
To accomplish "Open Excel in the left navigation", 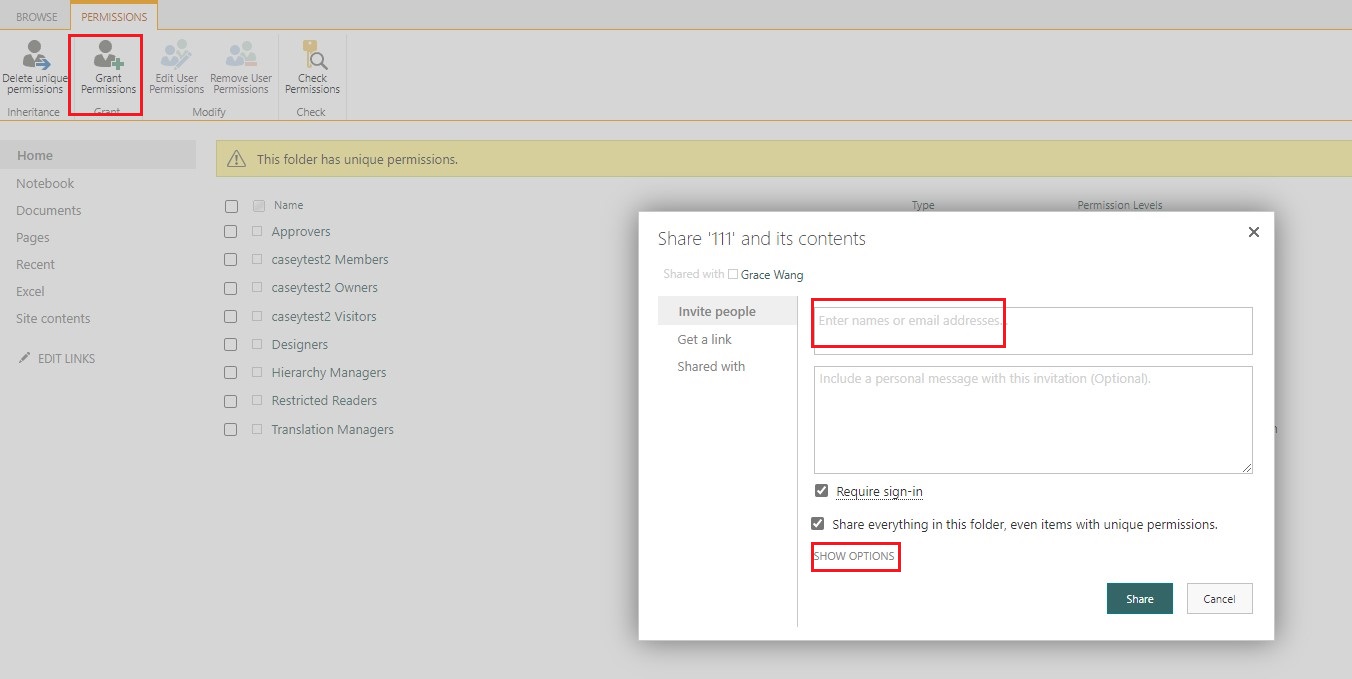I will click(30, 291).
